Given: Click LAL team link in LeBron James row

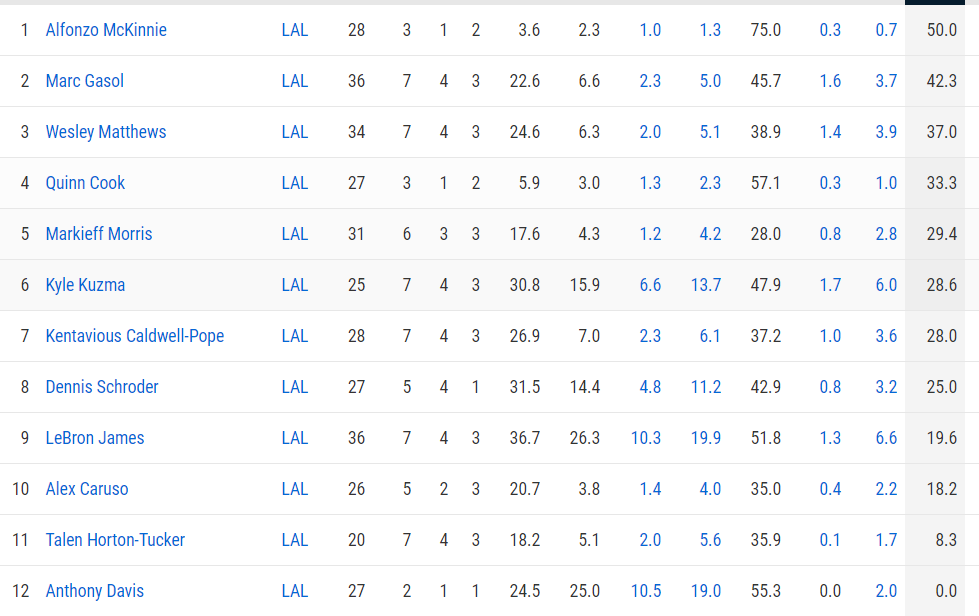Looking at the screenshot, I should [295, 438].
